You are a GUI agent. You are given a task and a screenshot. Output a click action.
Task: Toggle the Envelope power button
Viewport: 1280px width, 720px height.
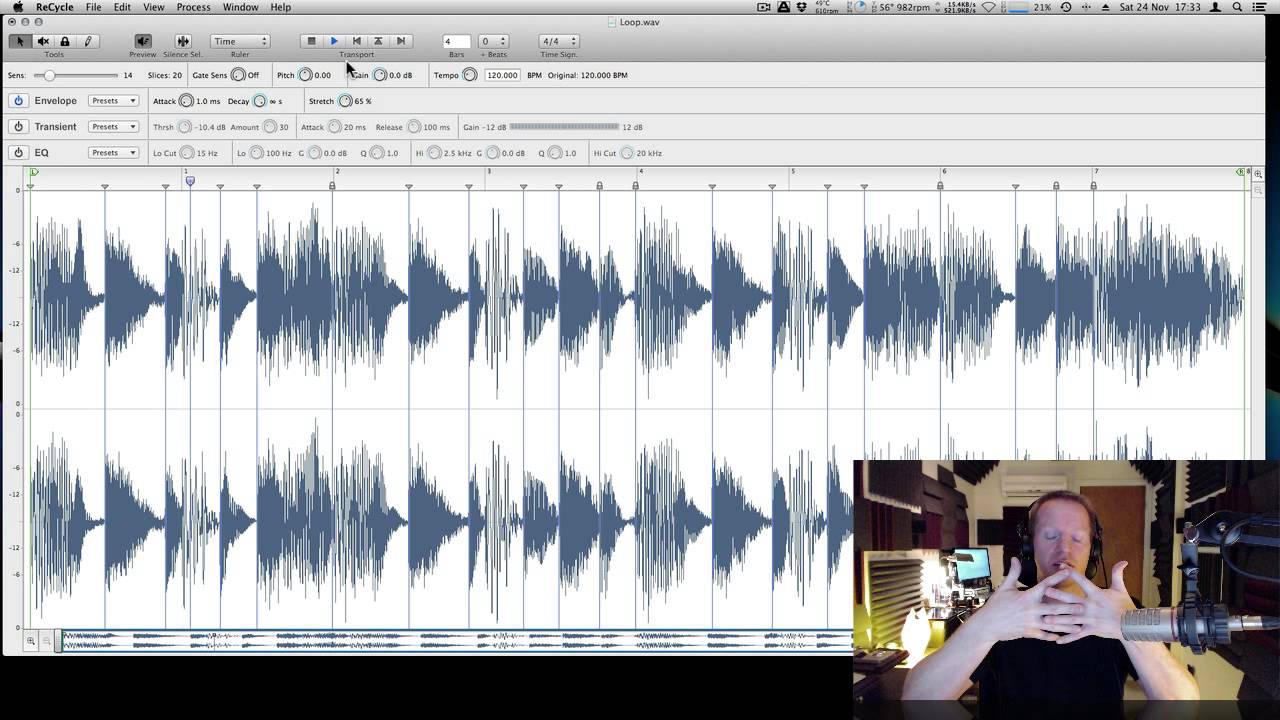coord(18,101)
